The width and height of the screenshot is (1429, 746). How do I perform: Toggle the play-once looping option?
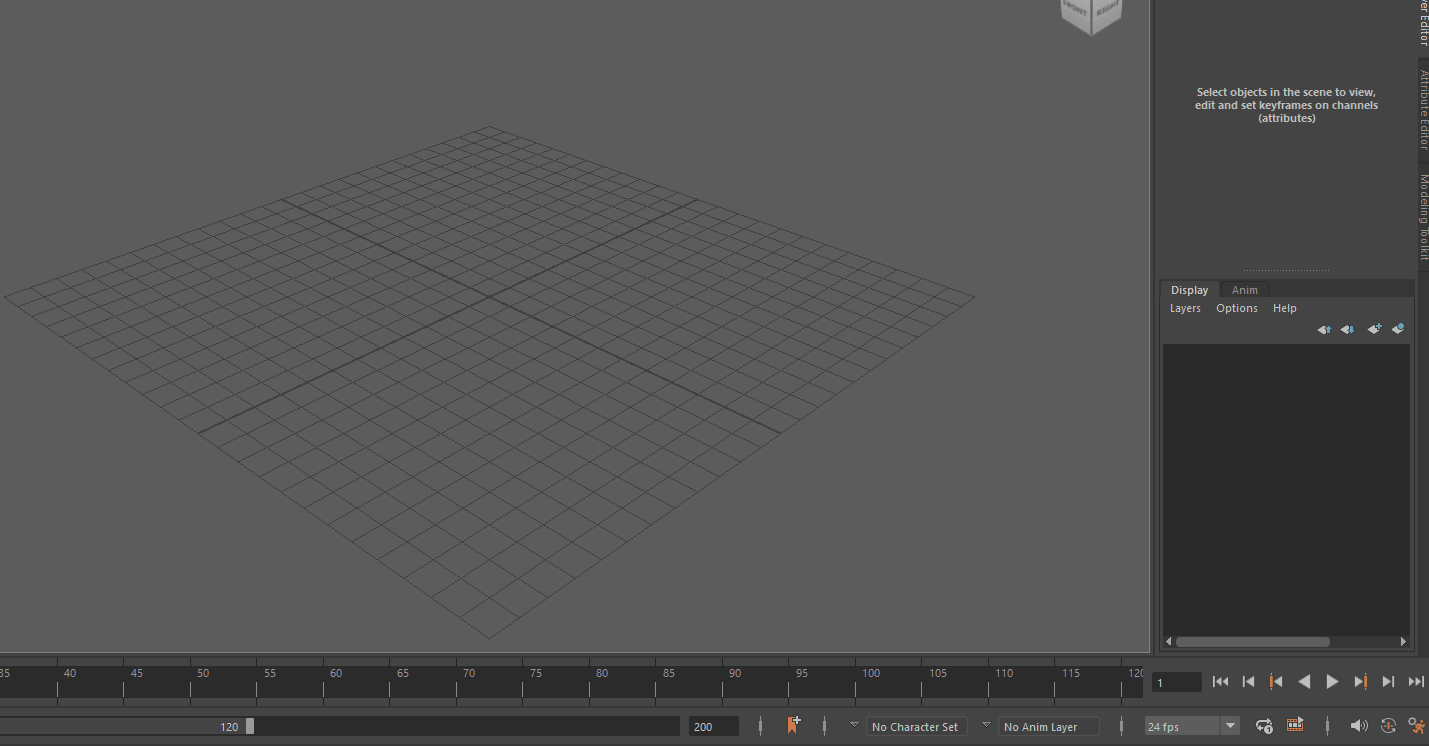(x=1263, y=726)
